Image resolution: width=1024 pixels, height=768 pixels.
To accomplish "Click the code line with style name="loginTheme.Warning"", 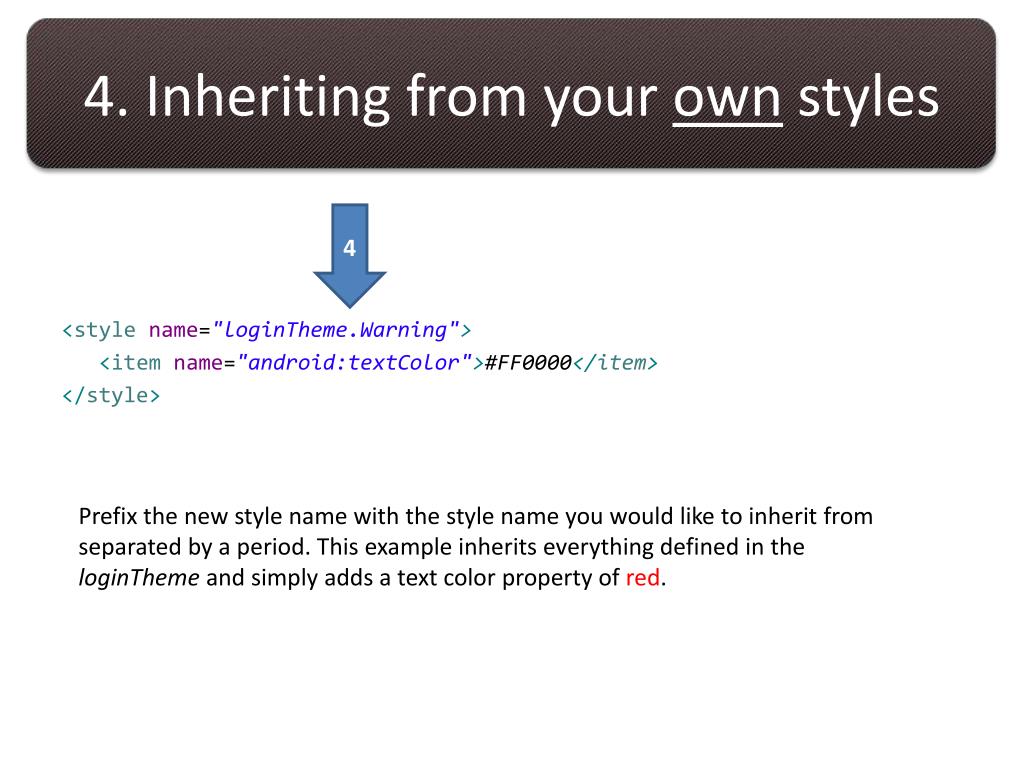I will tap(266, 330).
